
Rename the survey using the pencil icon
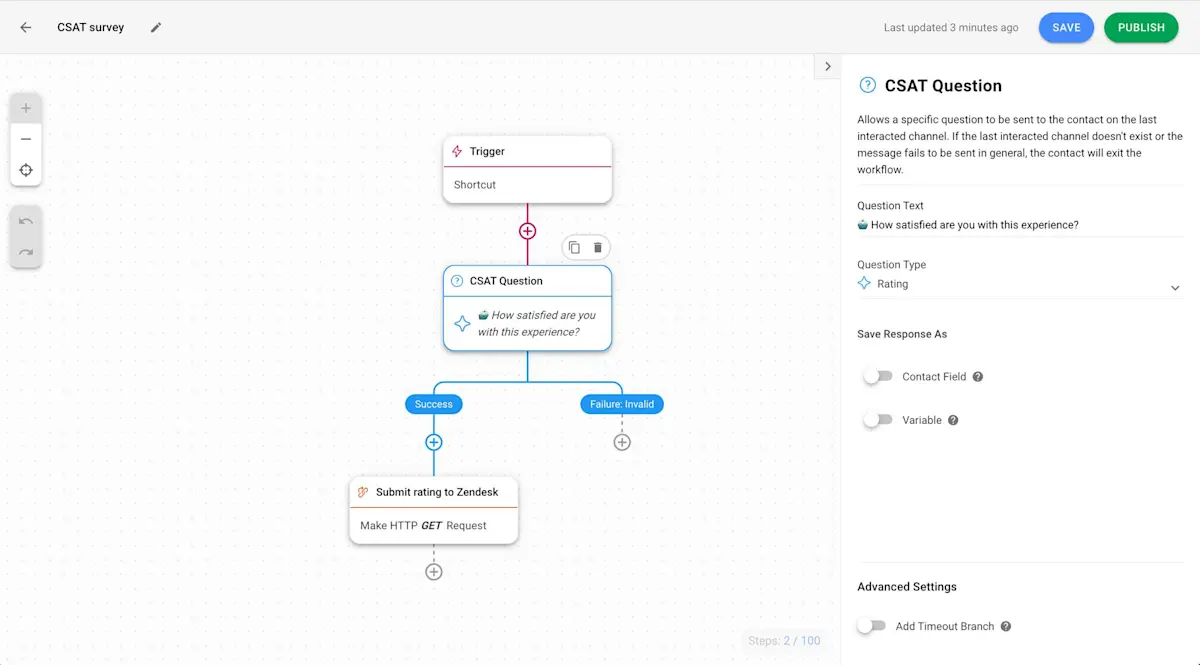coord(156,27)
